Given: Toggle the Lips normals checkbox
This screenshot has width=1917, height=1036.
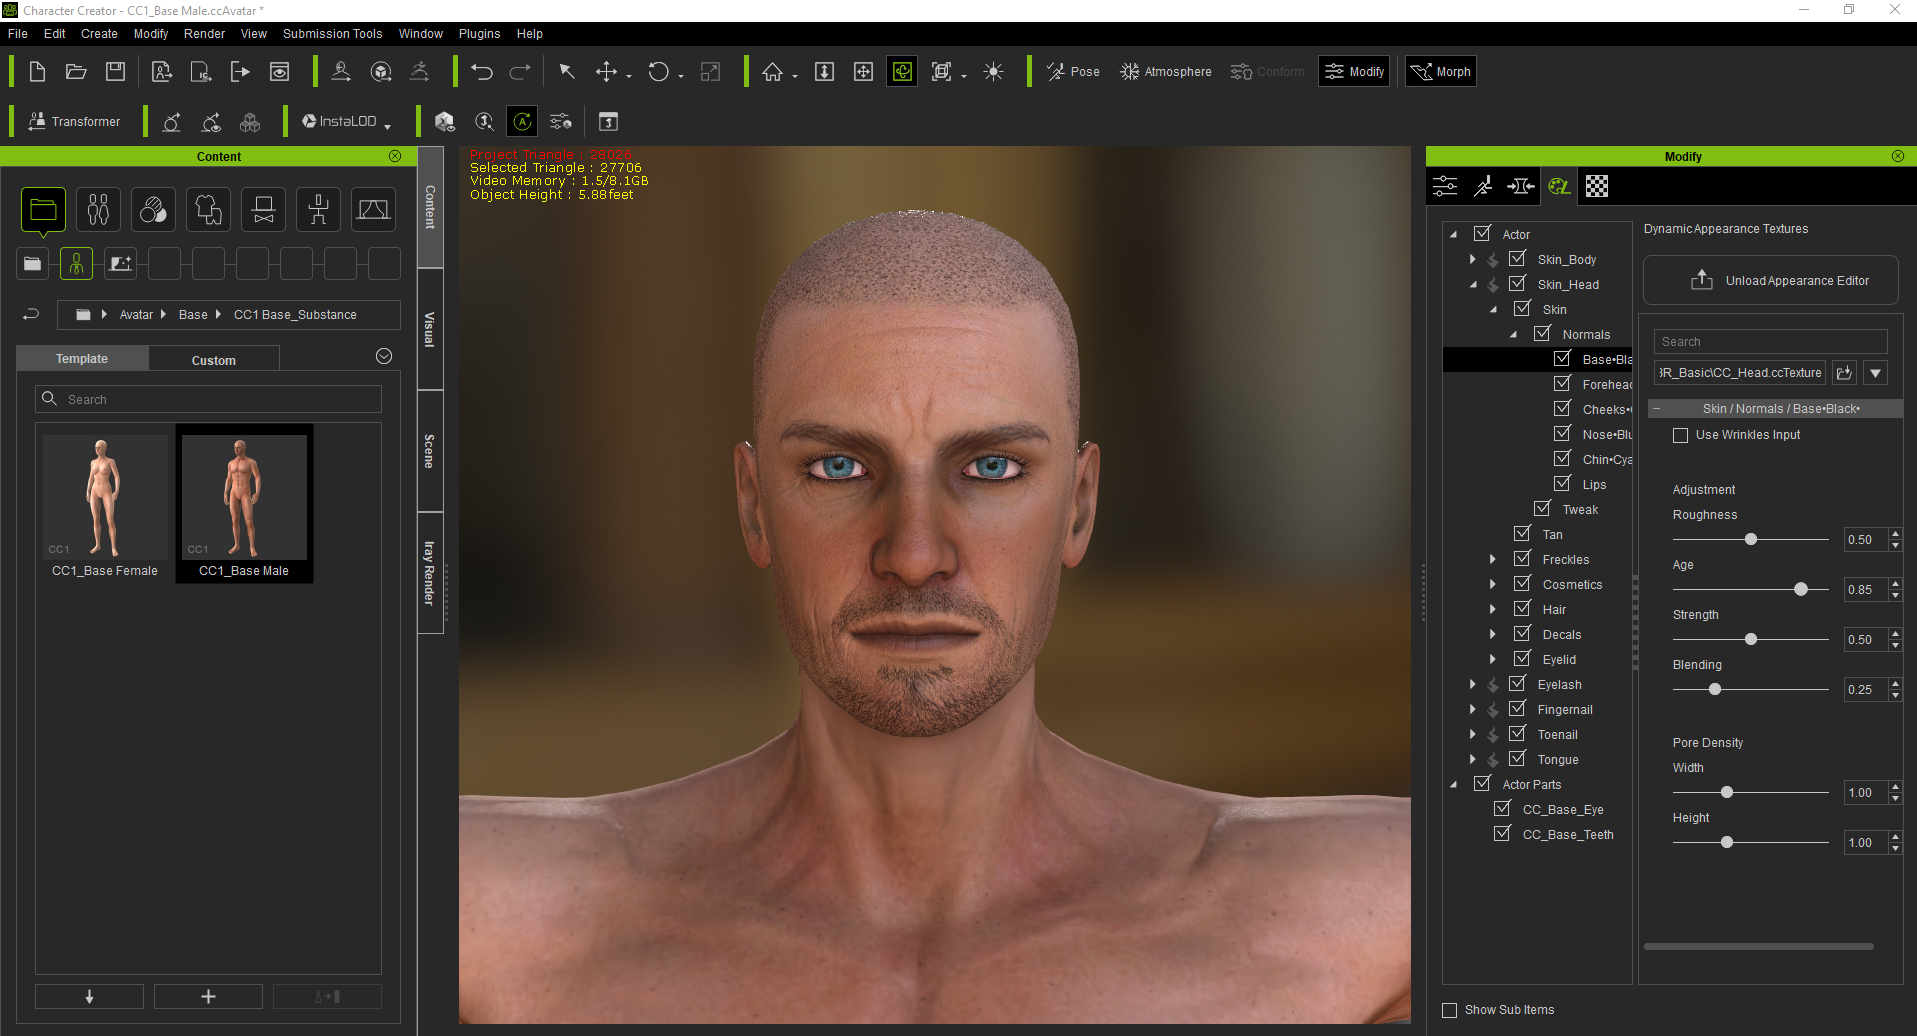Looking at the screenshot, I should pyautogui.click(x=1562, y=484).
